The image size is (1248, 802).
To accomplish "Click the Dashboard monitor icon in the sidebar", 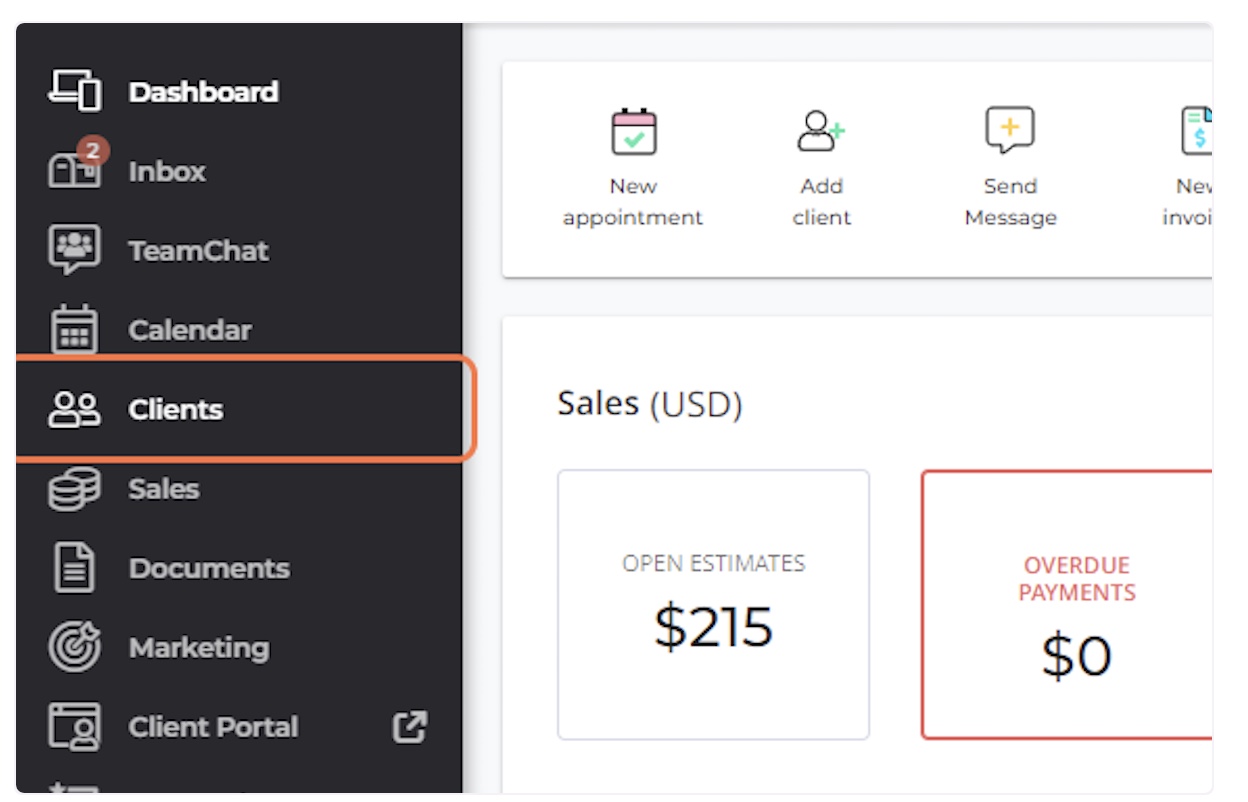I will 75,91.
